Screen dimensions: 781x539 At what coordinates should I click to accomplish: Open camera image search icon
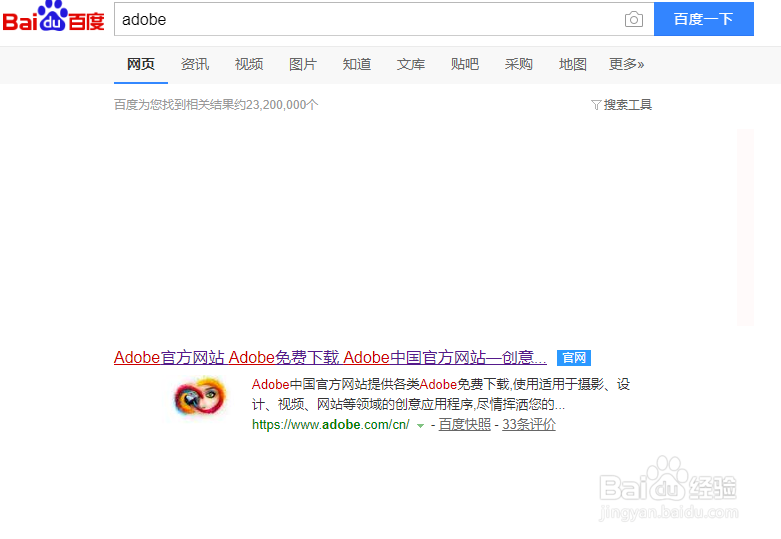tap(634, 19)
